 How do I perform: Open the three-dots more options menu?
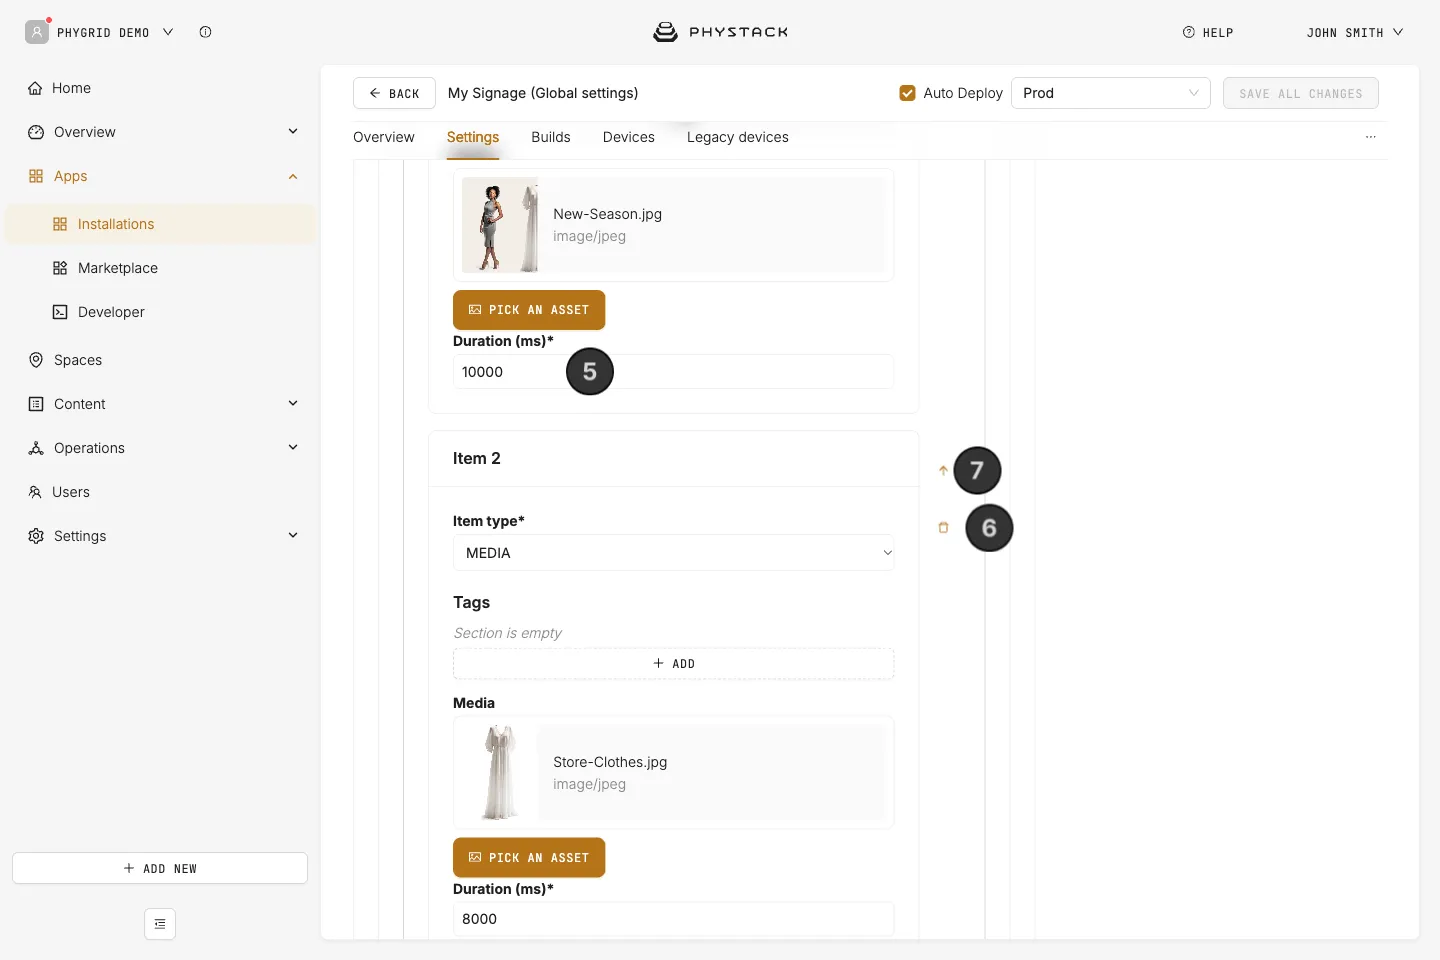pyautogui.click(x=1371, y=137)
